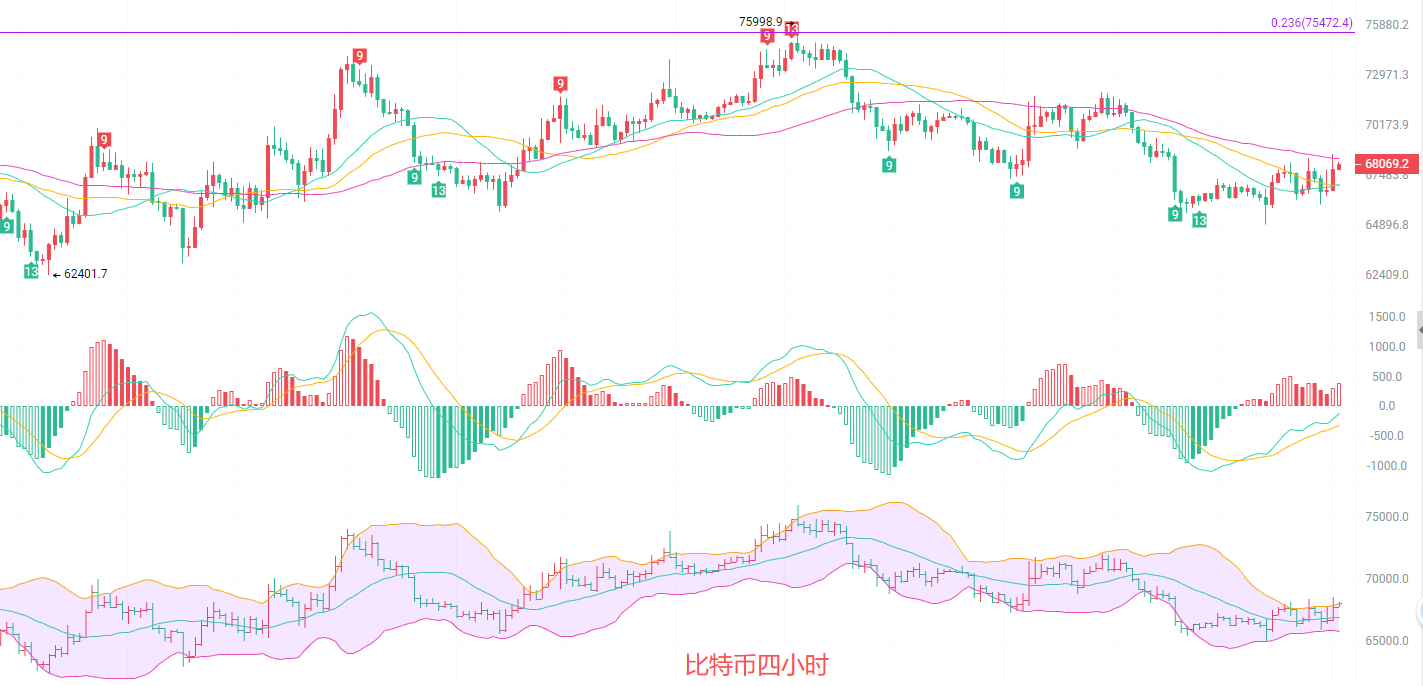Click the red 9 marker directly left of the red 13
The image size is (1423, 686).
[x=767, y=37]
